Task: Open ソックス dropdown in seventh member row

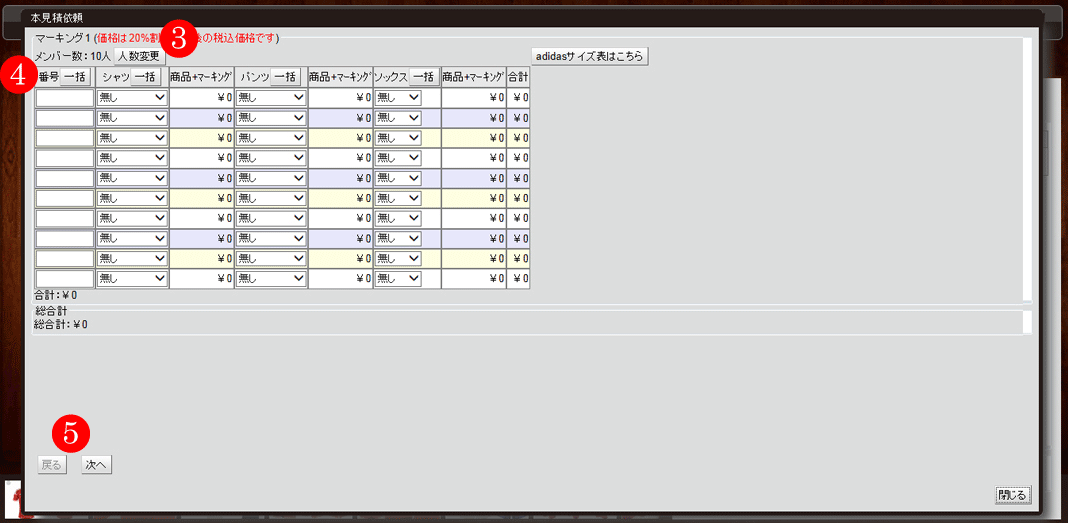Action: coord(398,218)
